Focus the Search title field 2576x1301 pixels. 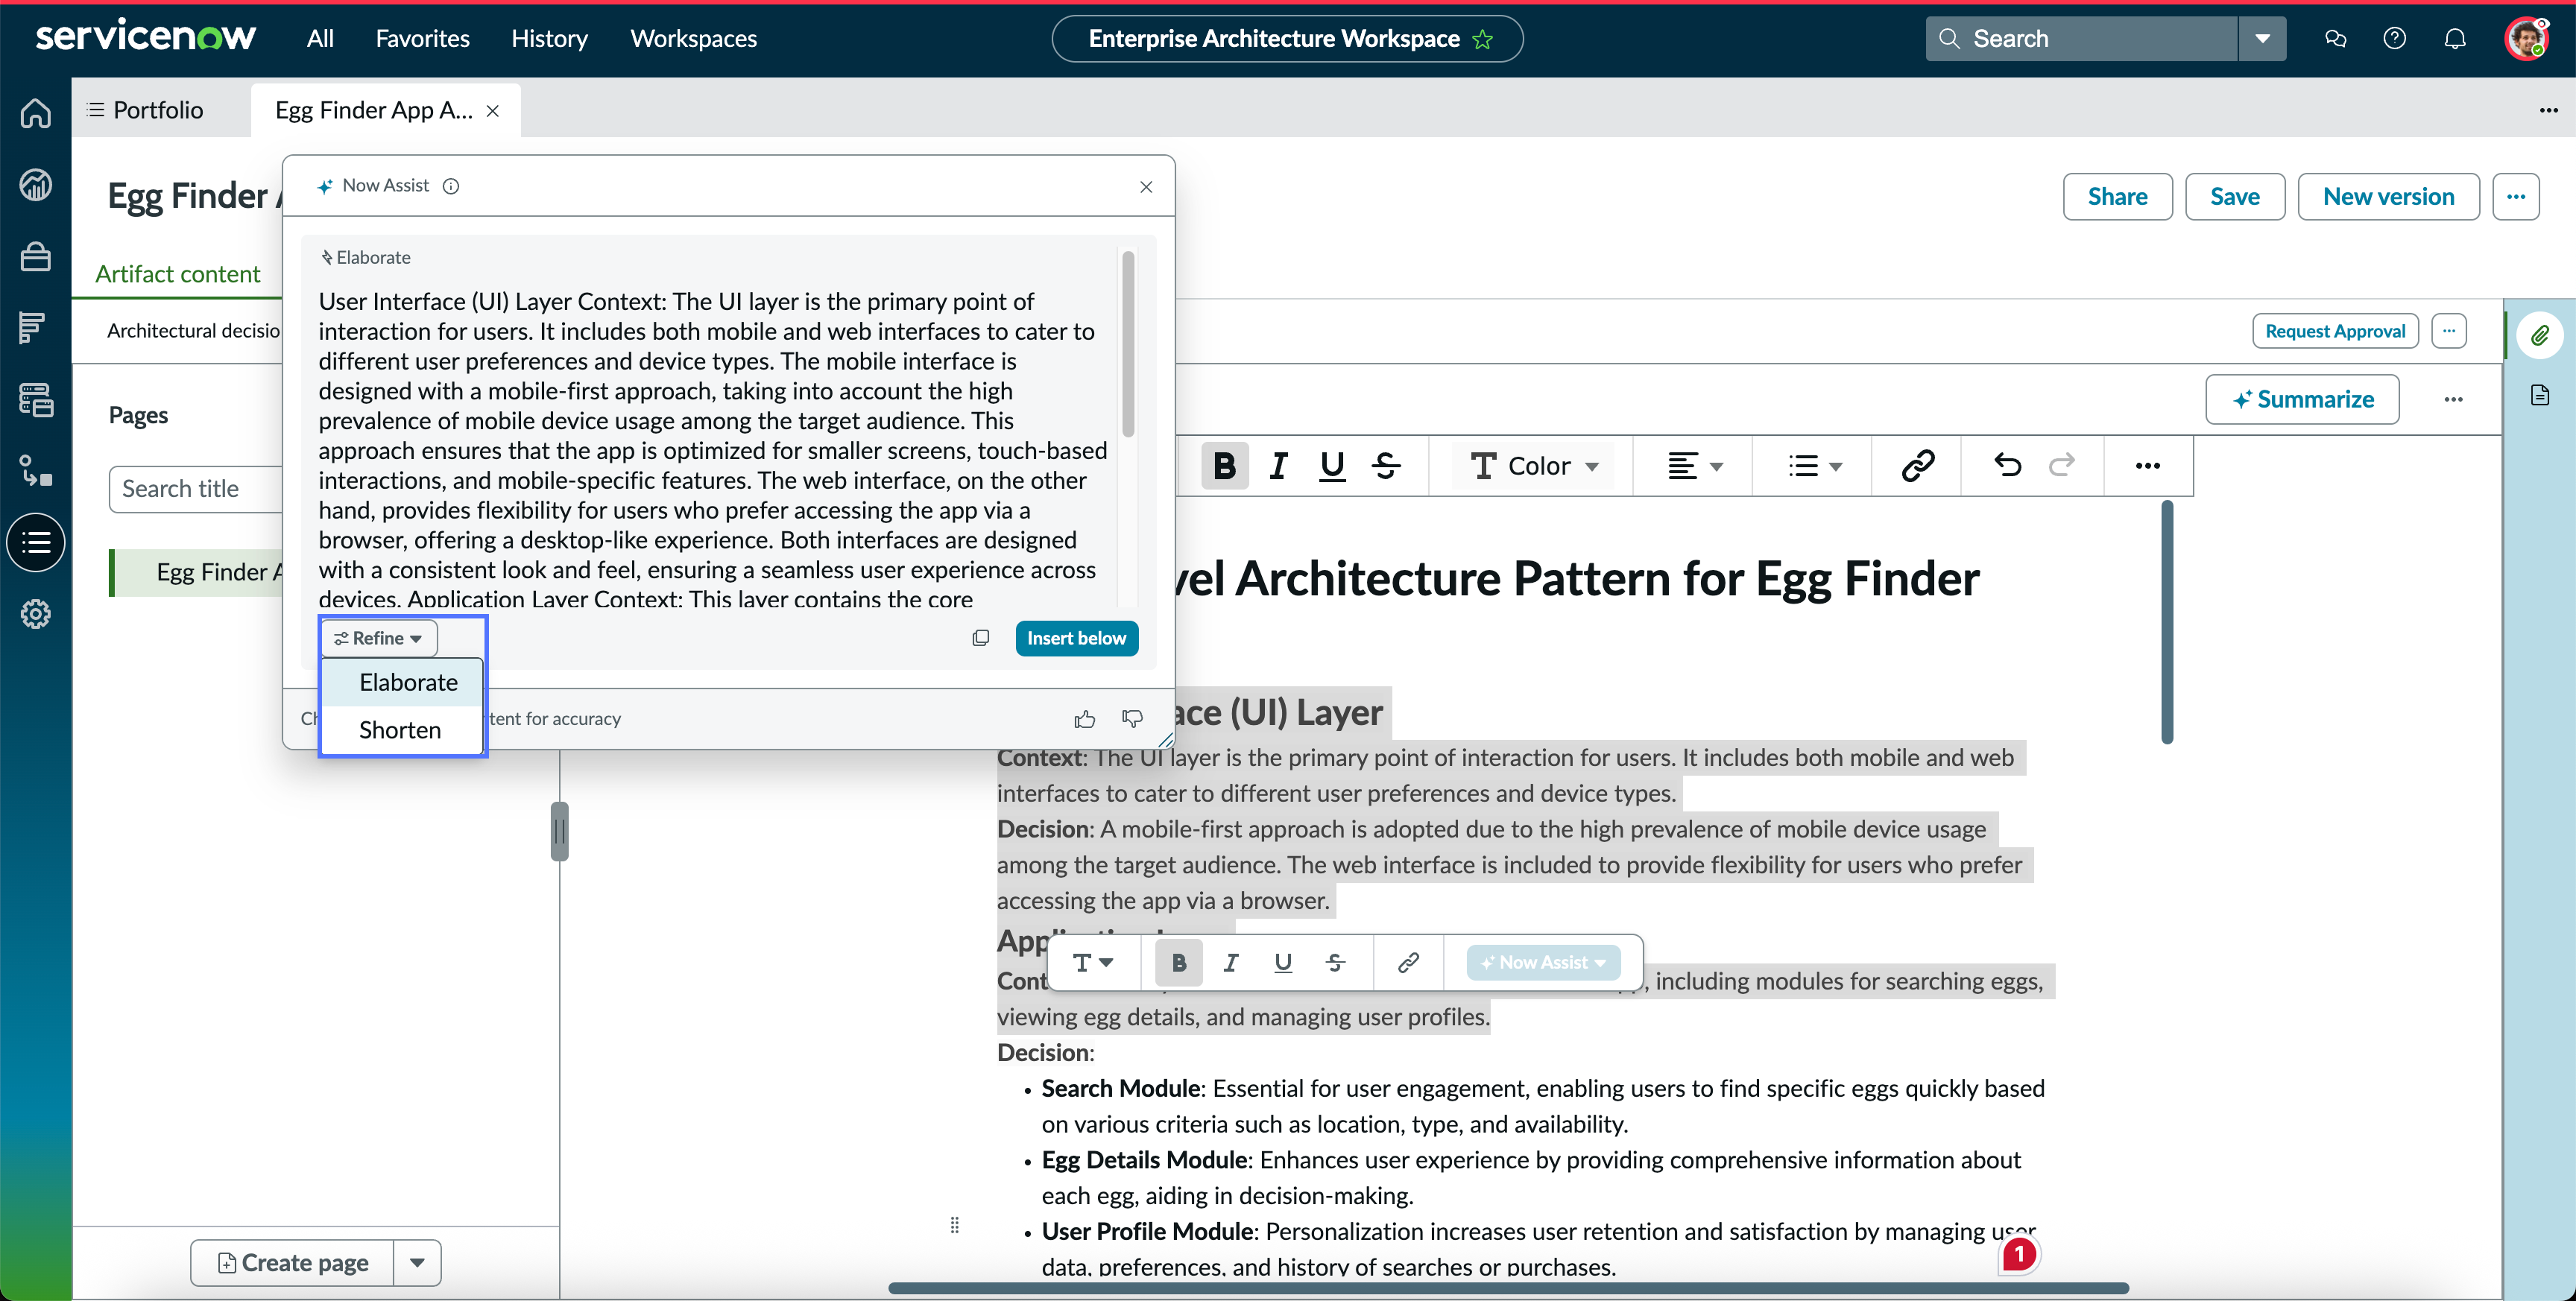[x=196, y=489]
